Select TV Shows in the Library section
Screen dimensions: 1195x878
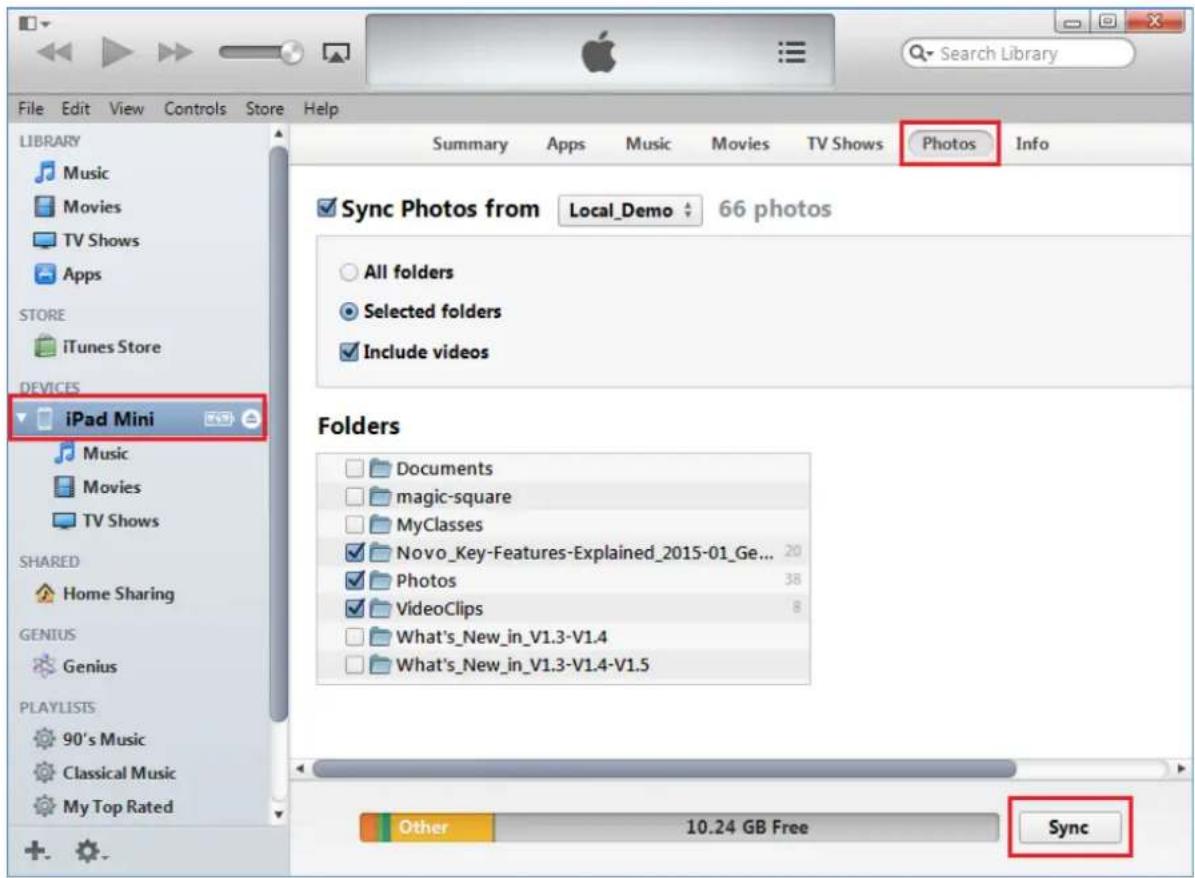click(x=86, y=240)
